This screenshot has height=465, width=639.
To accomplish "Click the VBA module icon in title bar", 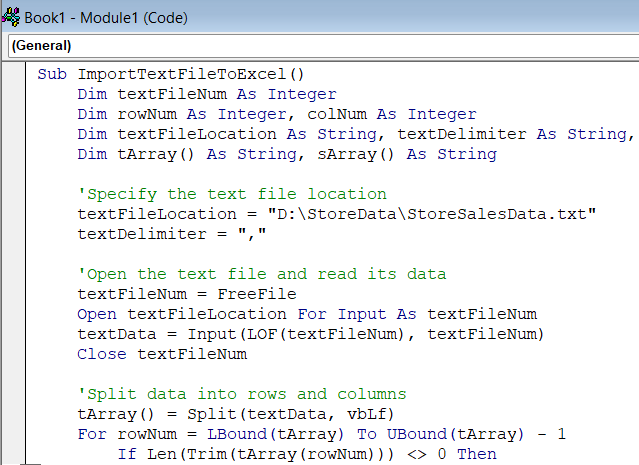I will 11,18.
